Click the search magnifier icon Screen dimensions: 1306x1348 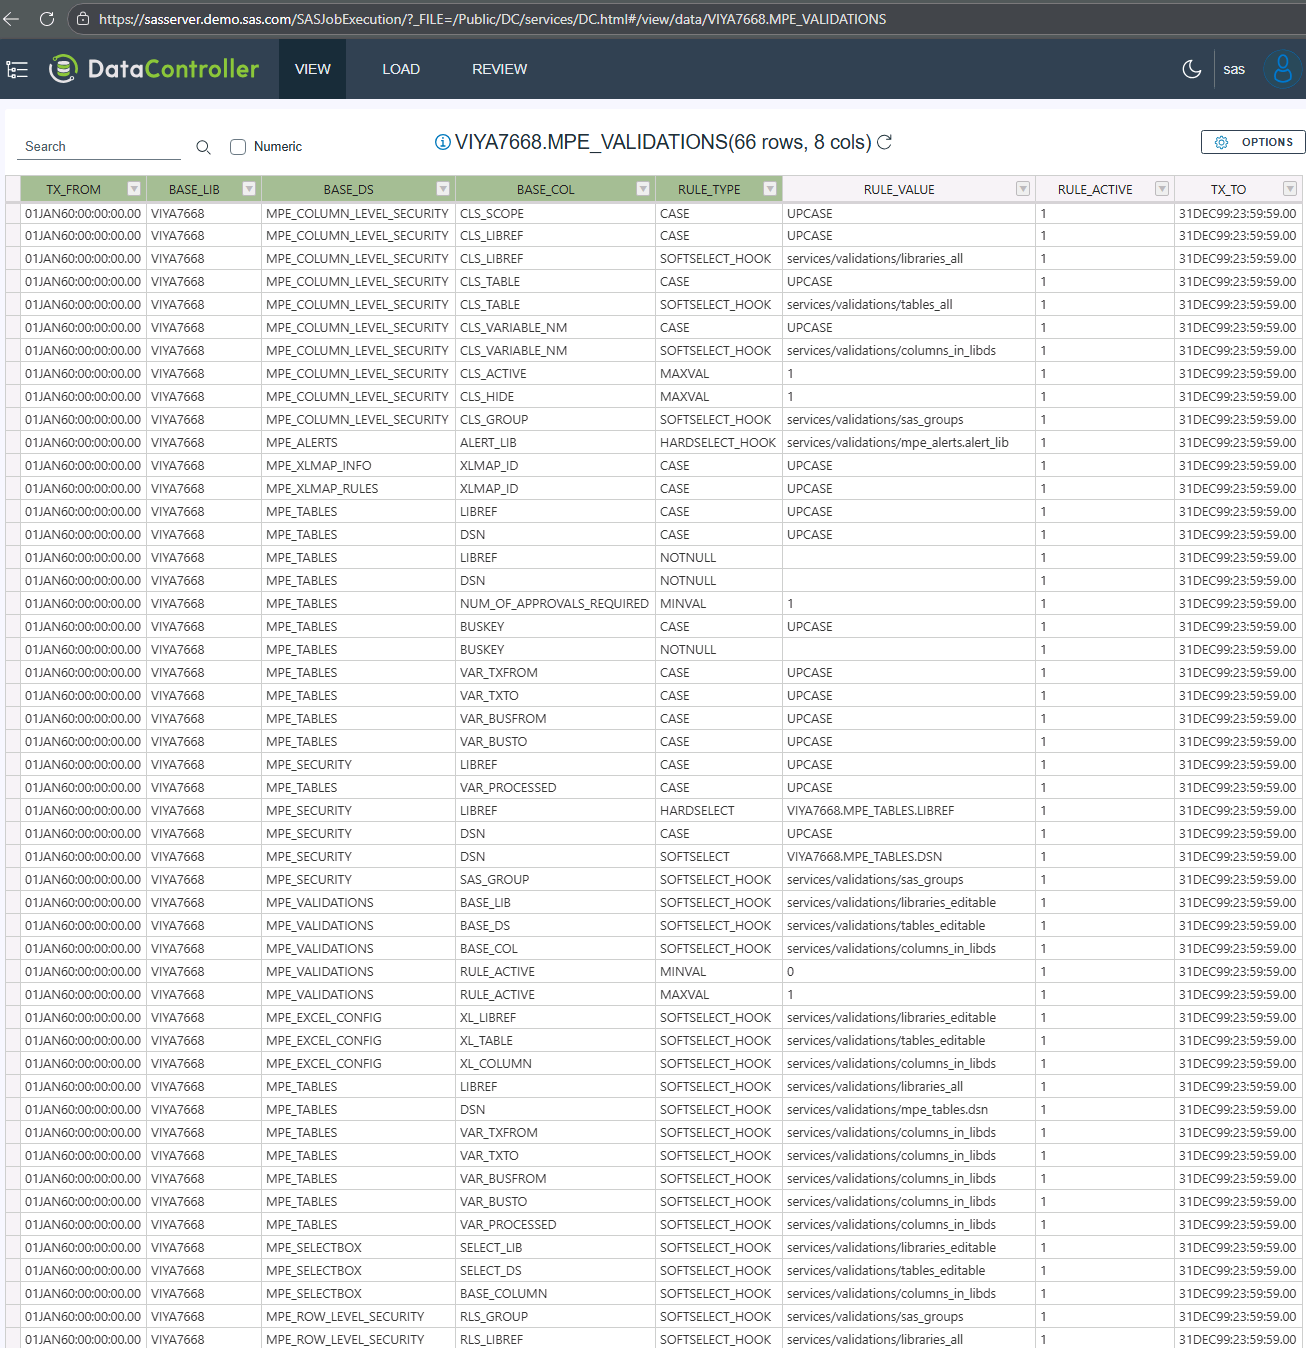203,147
